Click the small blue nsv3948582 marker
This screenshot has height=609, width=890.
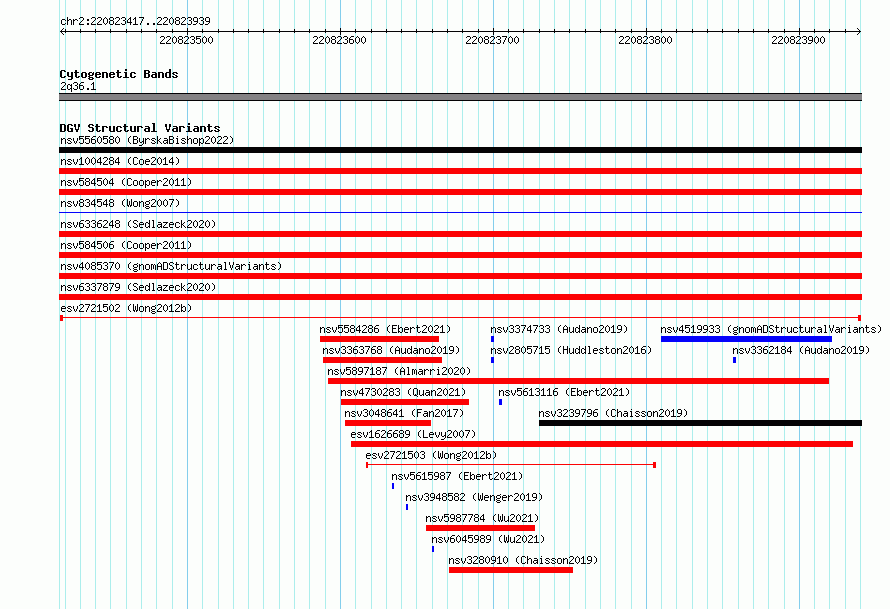point(407,507)
